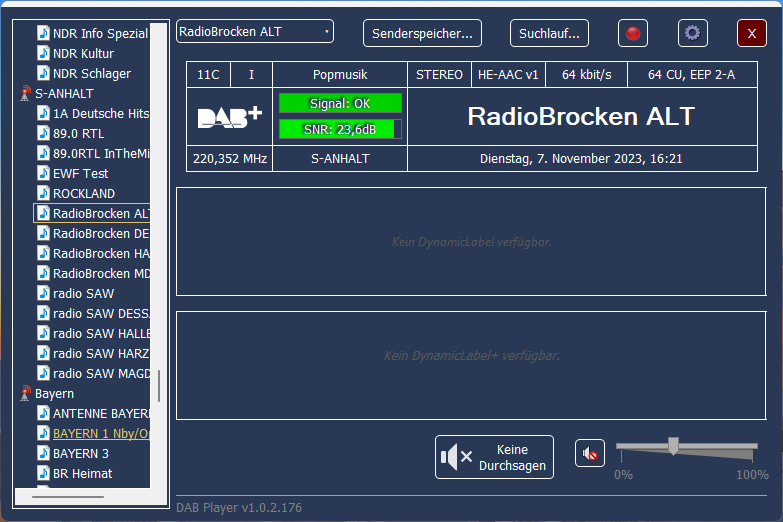Click the volume slider handle
The image size is (783, 522).
point(673,446)
